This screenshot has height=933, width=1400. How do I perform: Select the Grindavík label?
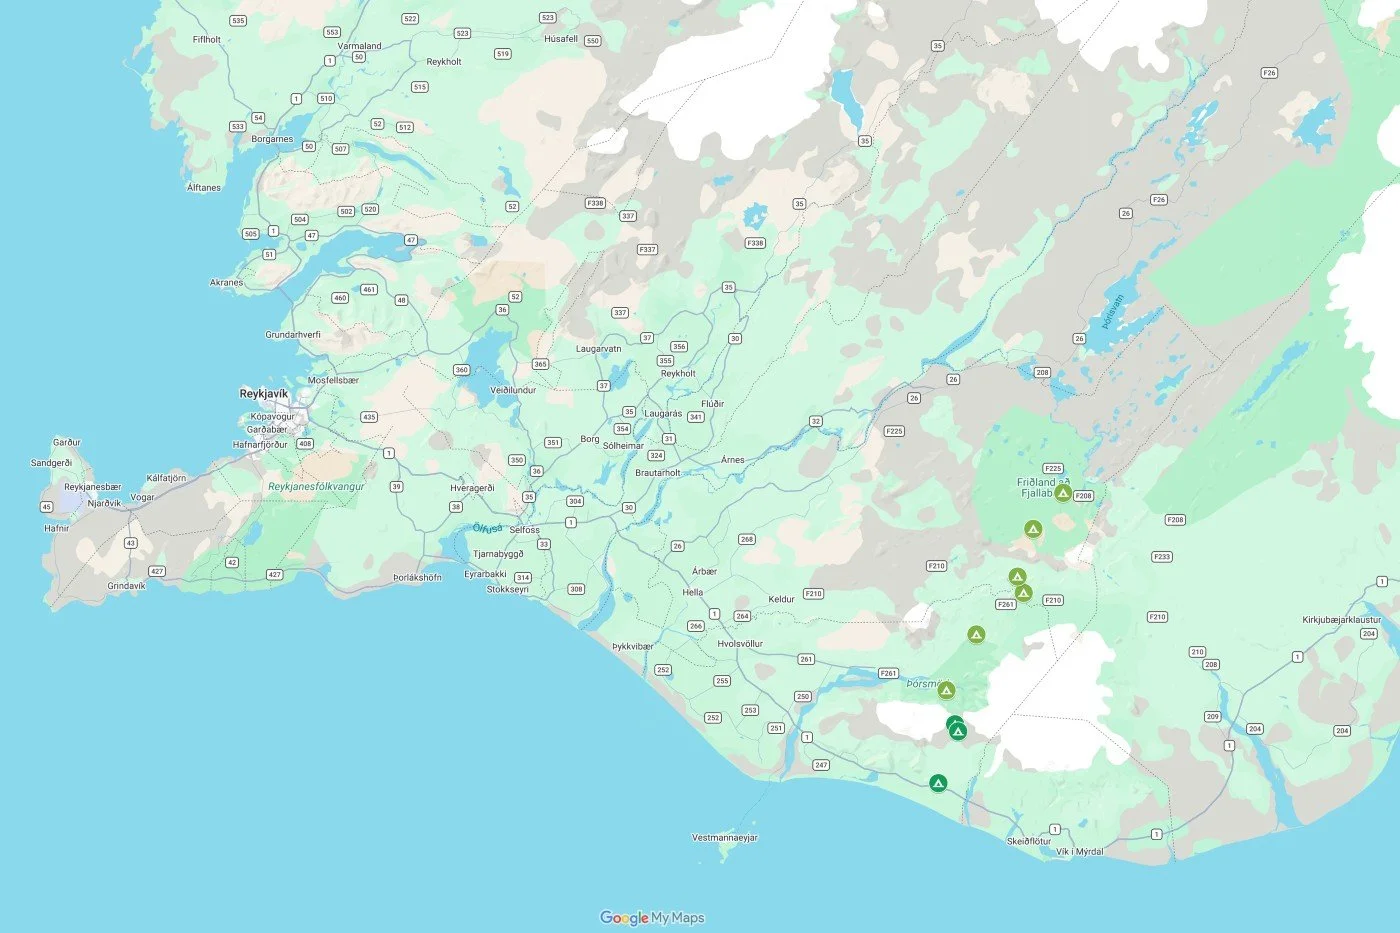[126, 586]
